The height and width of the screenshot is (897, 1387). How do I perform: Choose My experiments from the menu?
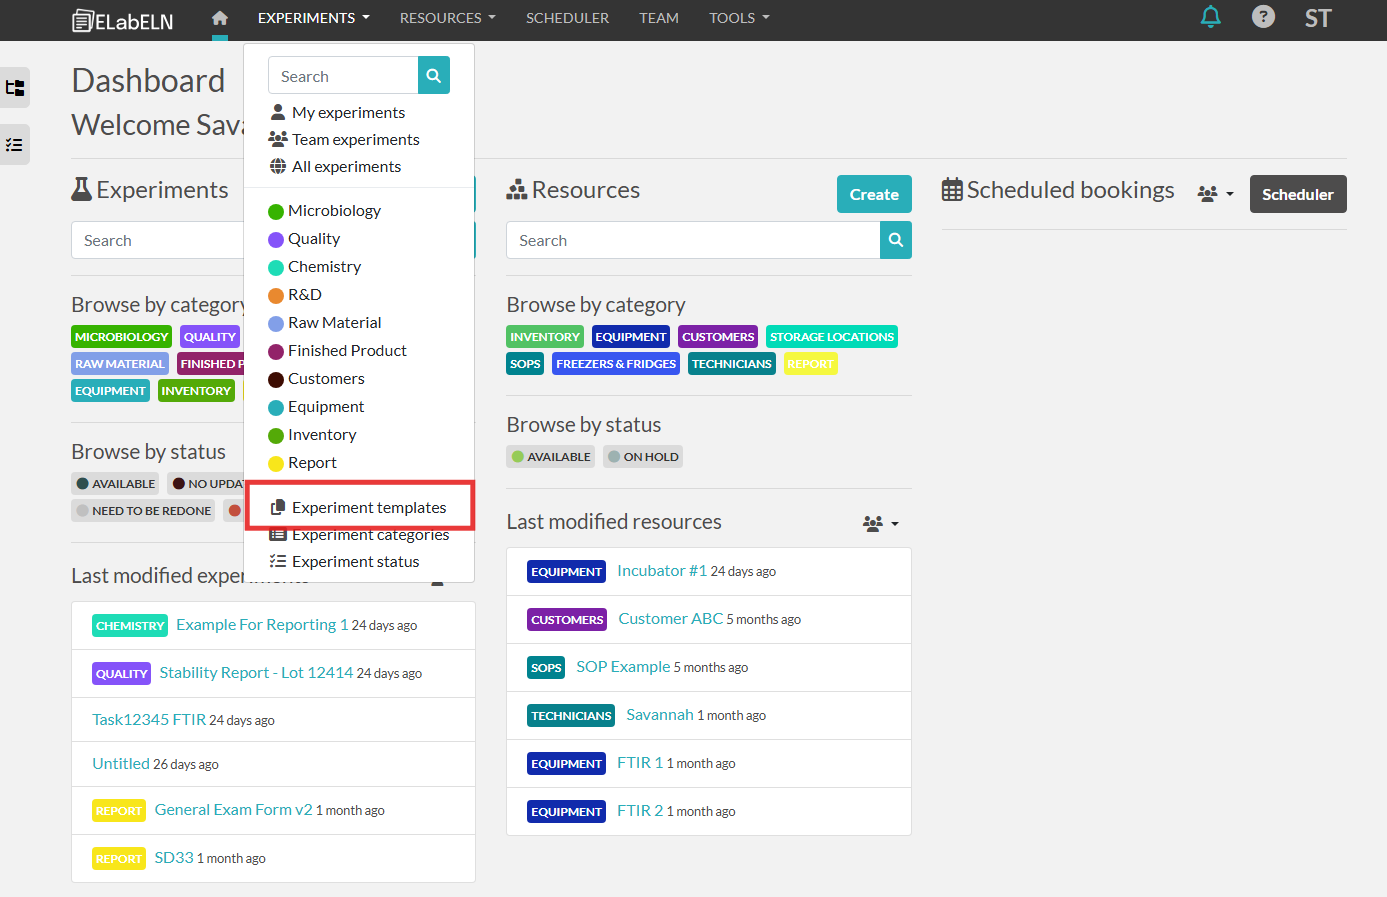click(348, 113)
